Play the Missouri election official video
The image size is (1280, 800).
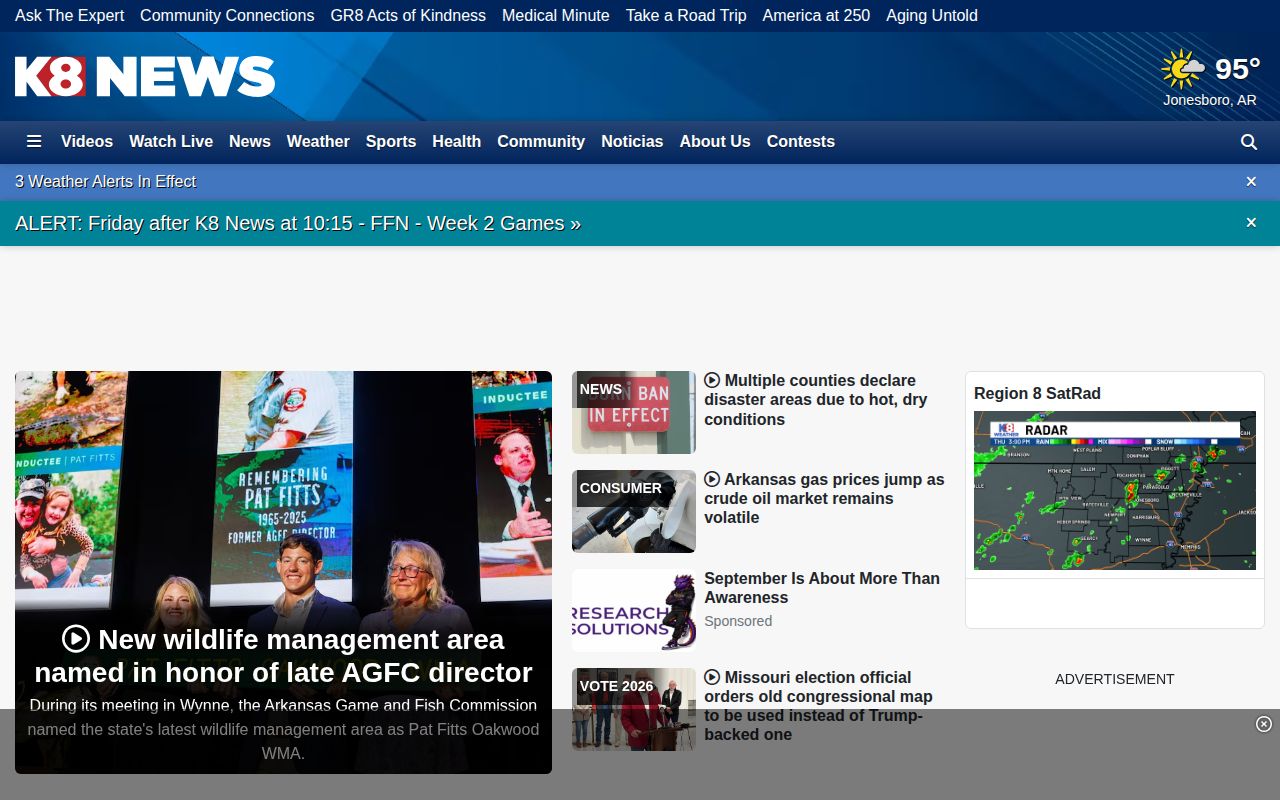(712, 677)
